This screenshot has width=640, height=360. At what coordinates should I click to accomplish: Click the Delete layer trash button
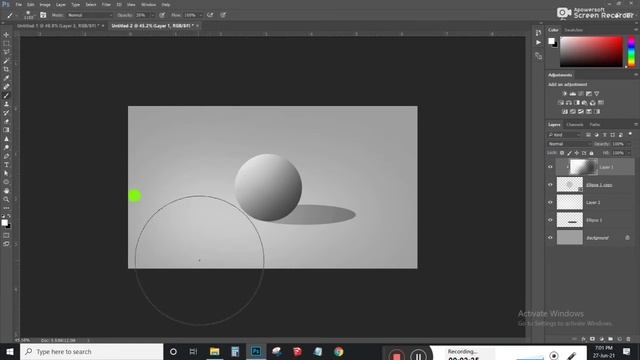pos(628,339)
